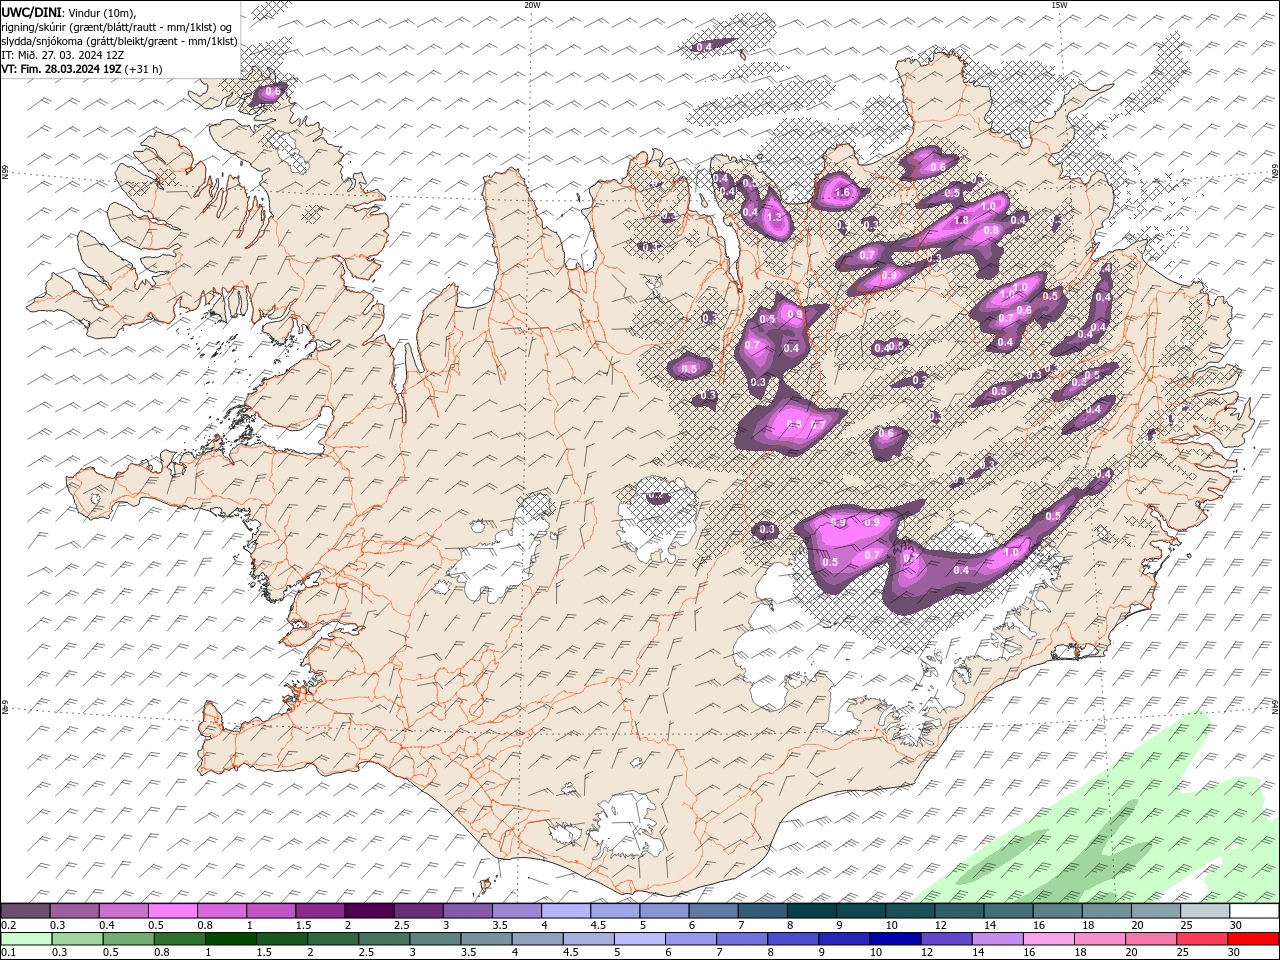Click the bright red 30 rain swatch

[x=1253, y=939]
